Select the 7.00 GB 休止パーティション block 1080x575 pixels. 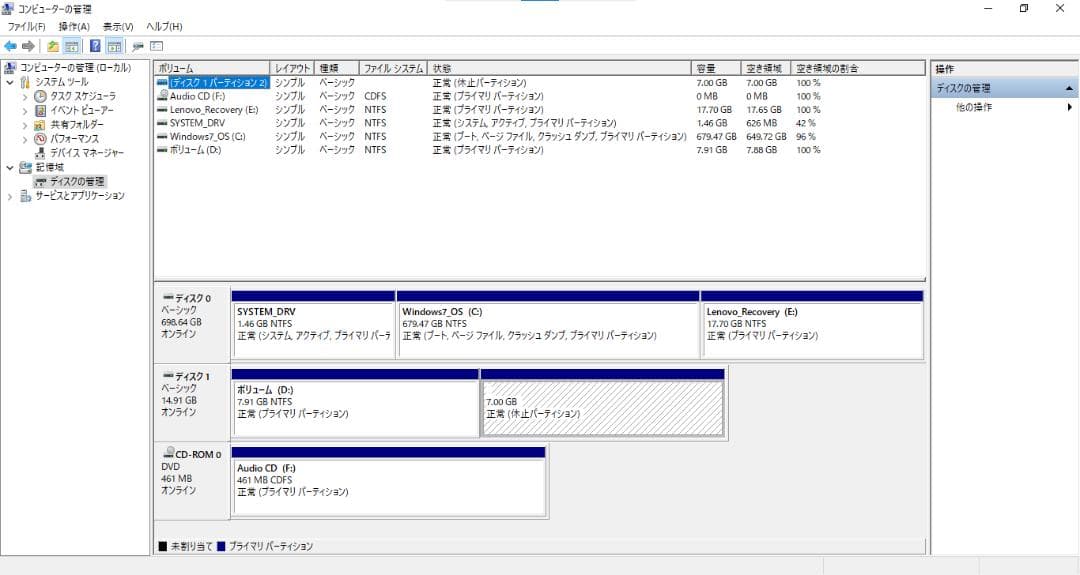603,403
